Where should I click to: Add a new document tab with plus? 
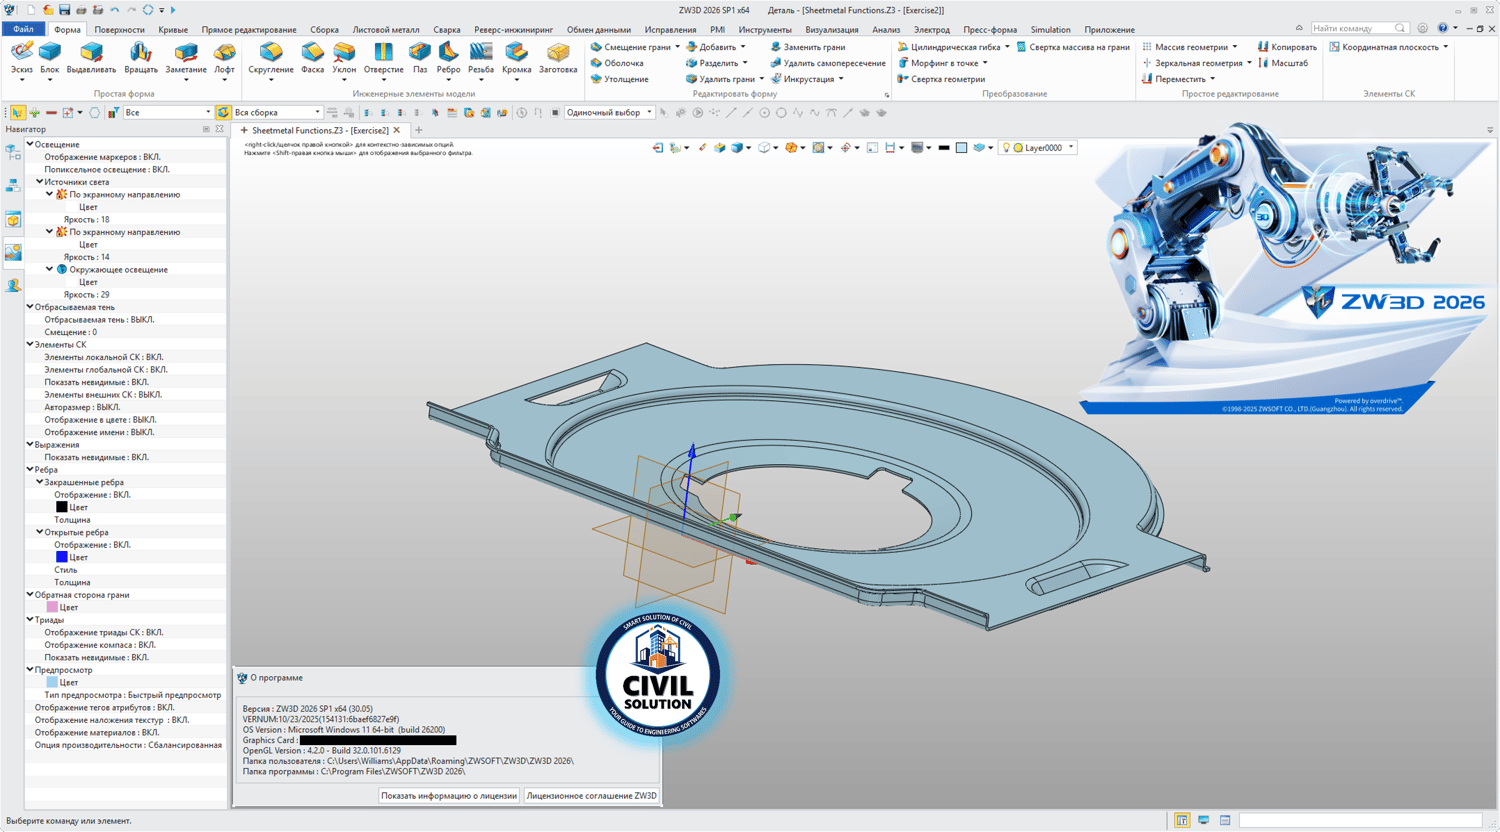point(419,130)
